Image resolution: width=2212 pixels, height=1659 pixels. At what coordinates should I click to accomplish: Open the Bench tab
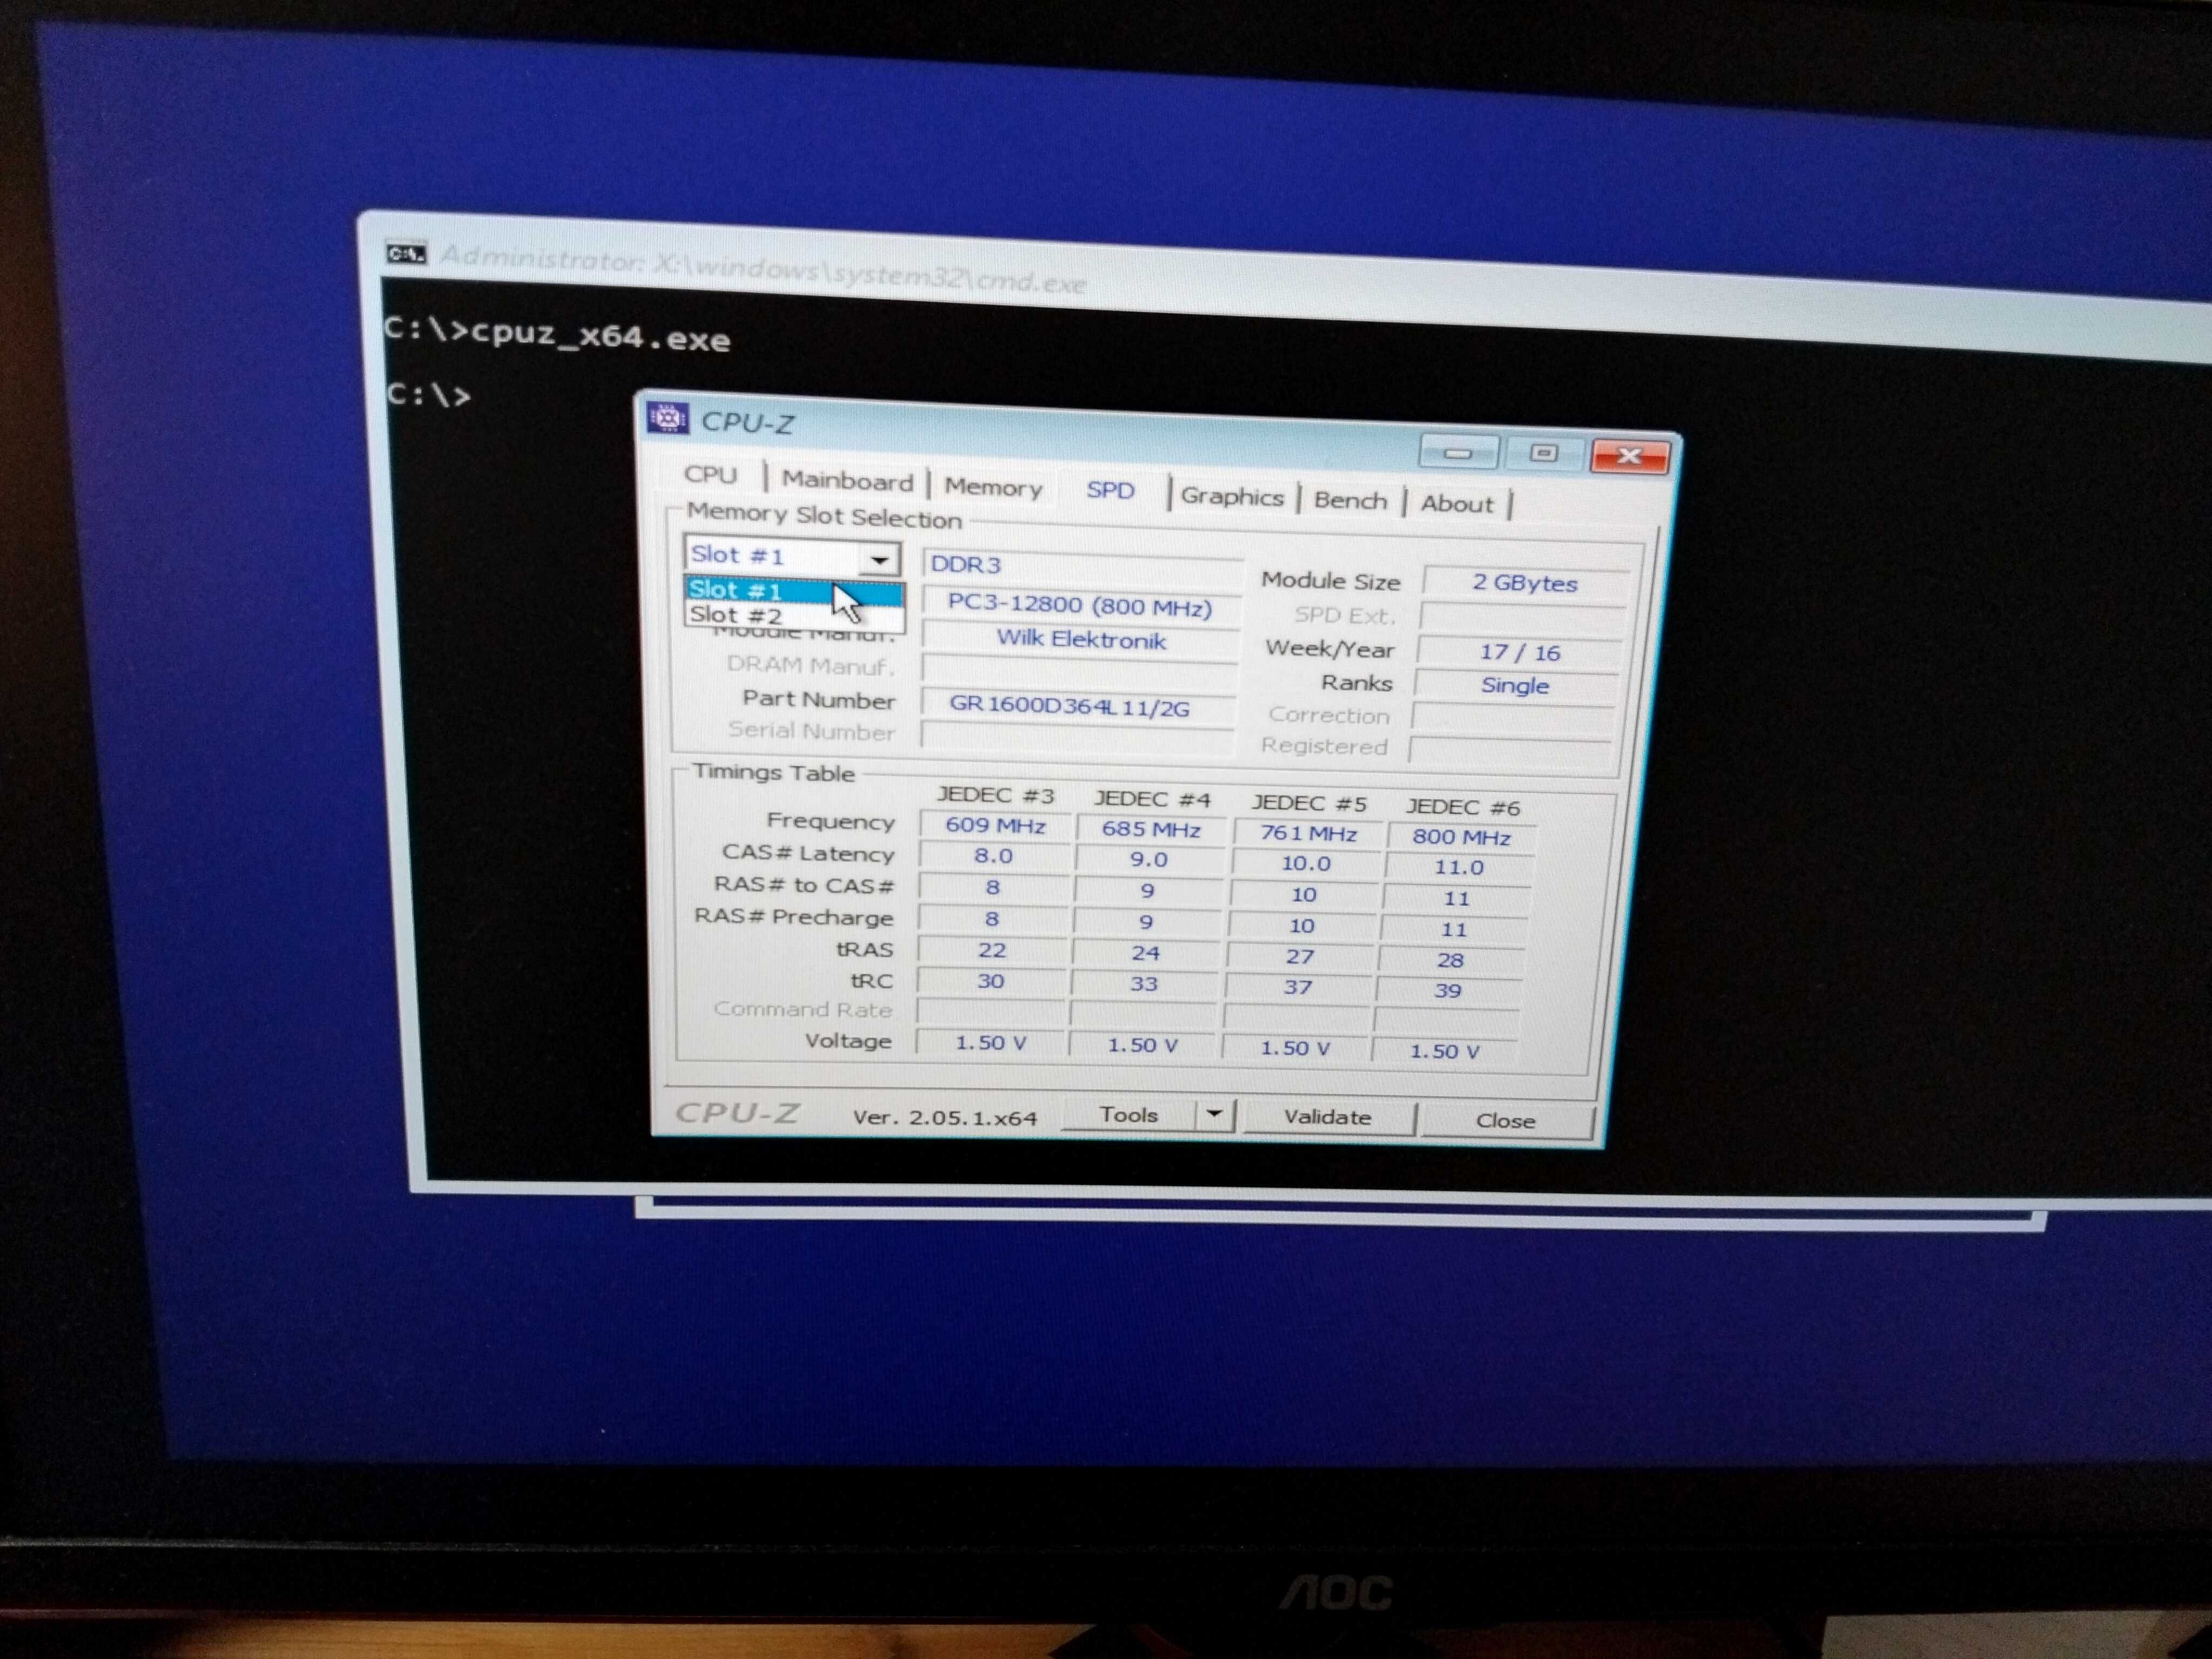pyautogui.click(x=1350, y=500)
